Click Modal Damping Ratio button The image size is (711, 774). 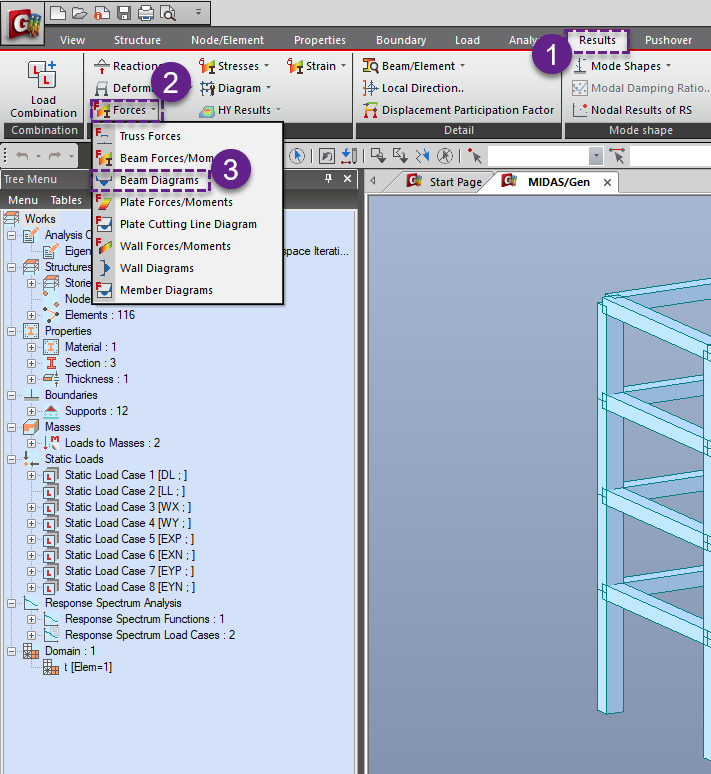[641, 88]
